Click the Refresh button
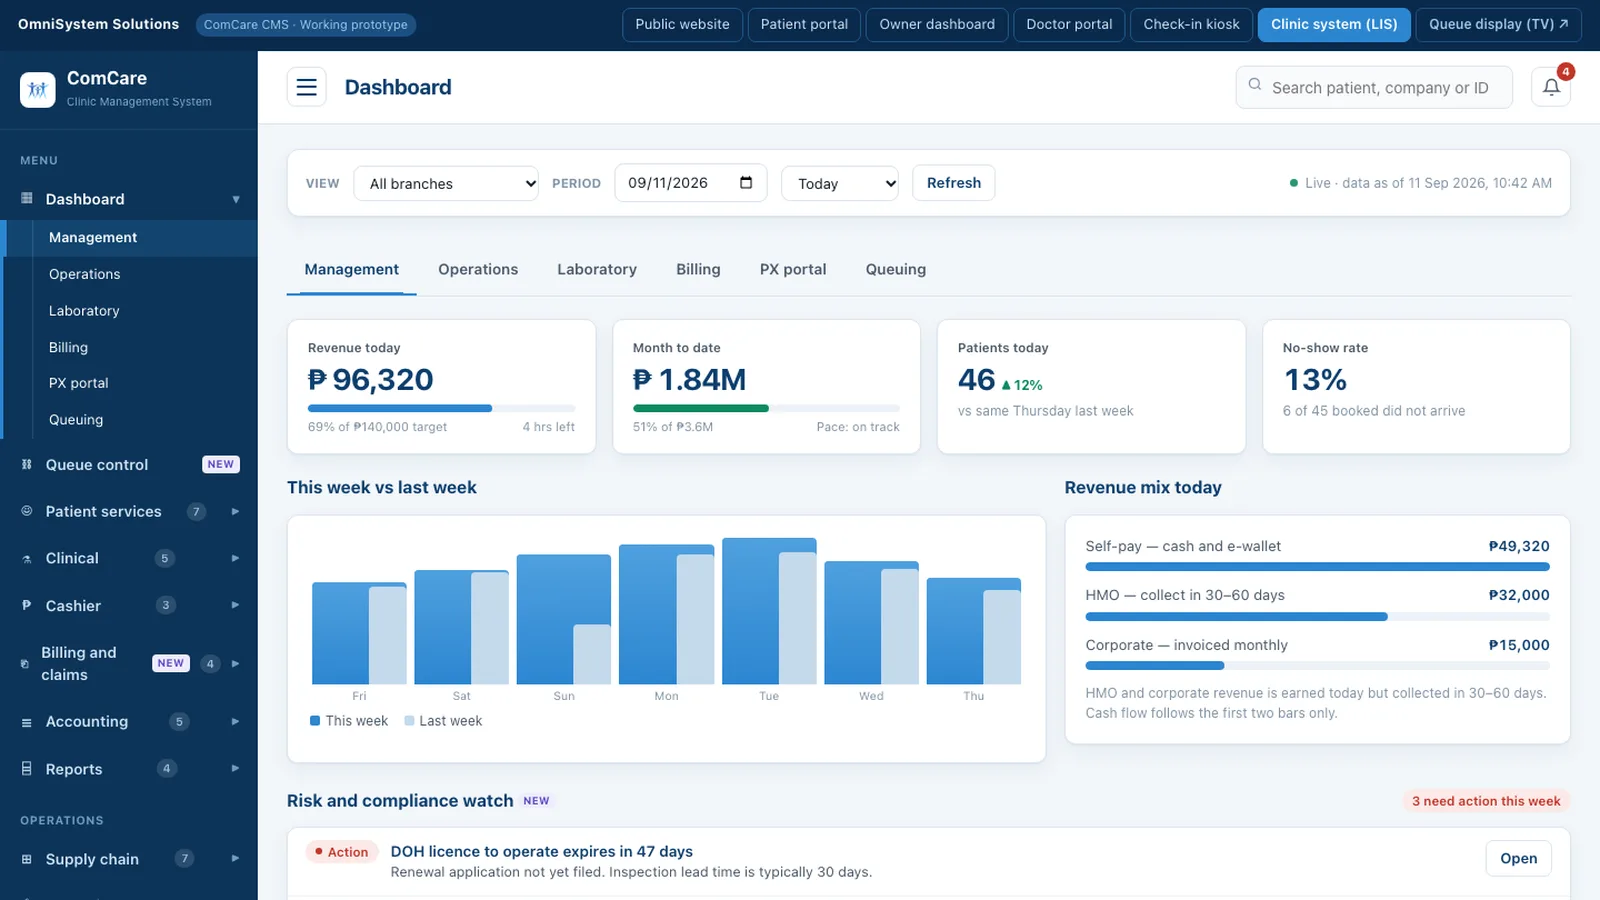The height and width of the screenshot is (900, 1600). 954,183
